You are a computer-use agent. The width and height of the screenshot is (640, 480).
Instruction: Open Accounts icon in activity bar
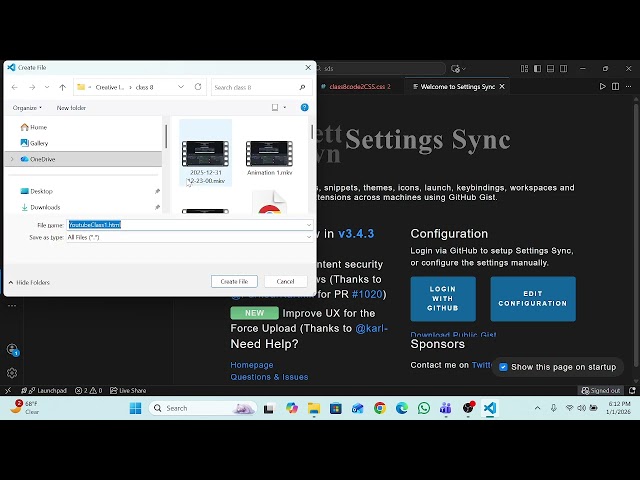pyautogui.click(x=12, y=349)
